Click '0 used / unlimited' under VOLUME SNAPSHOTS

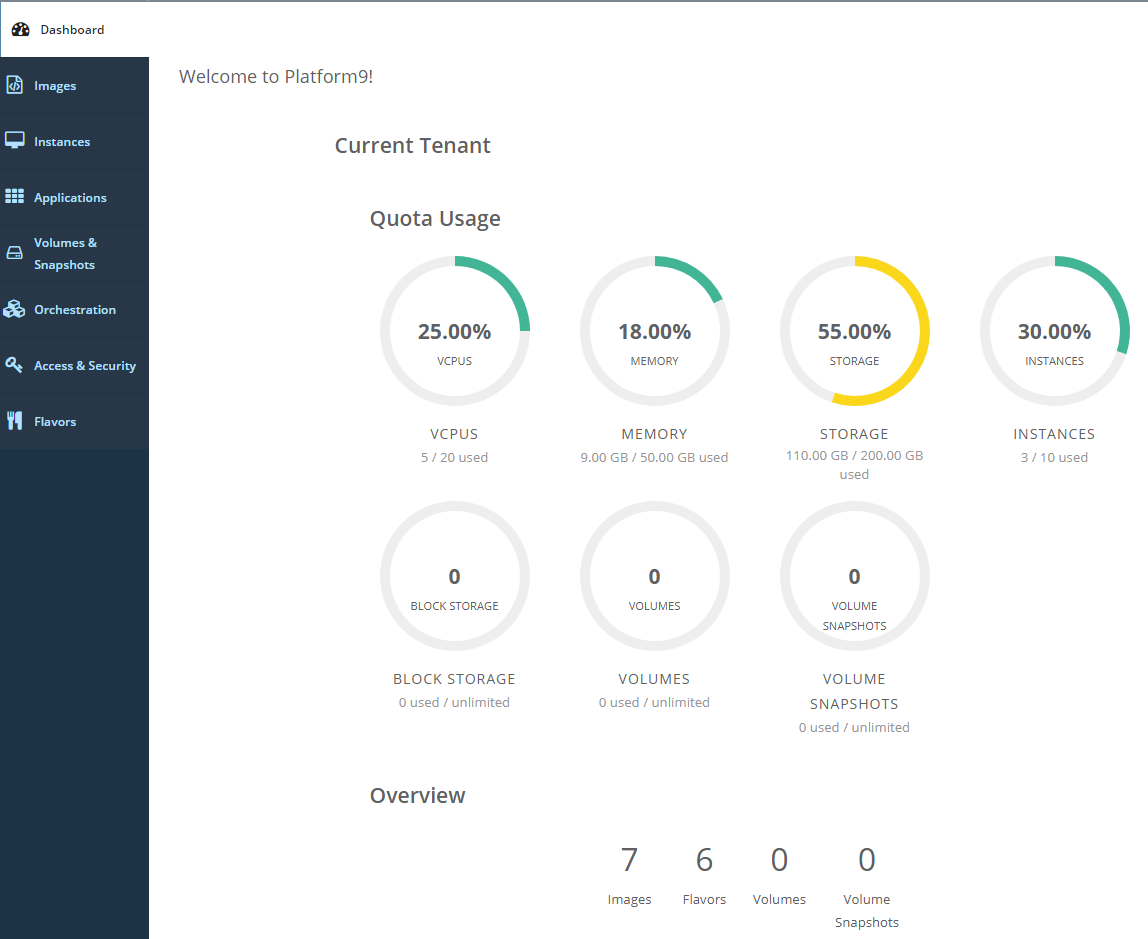pos(854,727)
